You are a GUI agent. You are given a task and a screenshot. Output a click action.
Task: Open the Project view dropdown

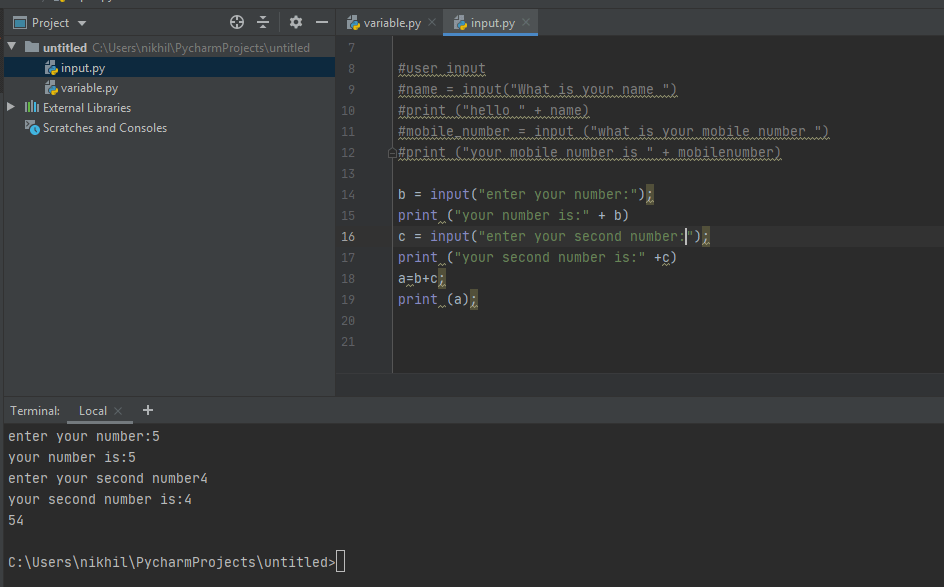coord(82,23)
